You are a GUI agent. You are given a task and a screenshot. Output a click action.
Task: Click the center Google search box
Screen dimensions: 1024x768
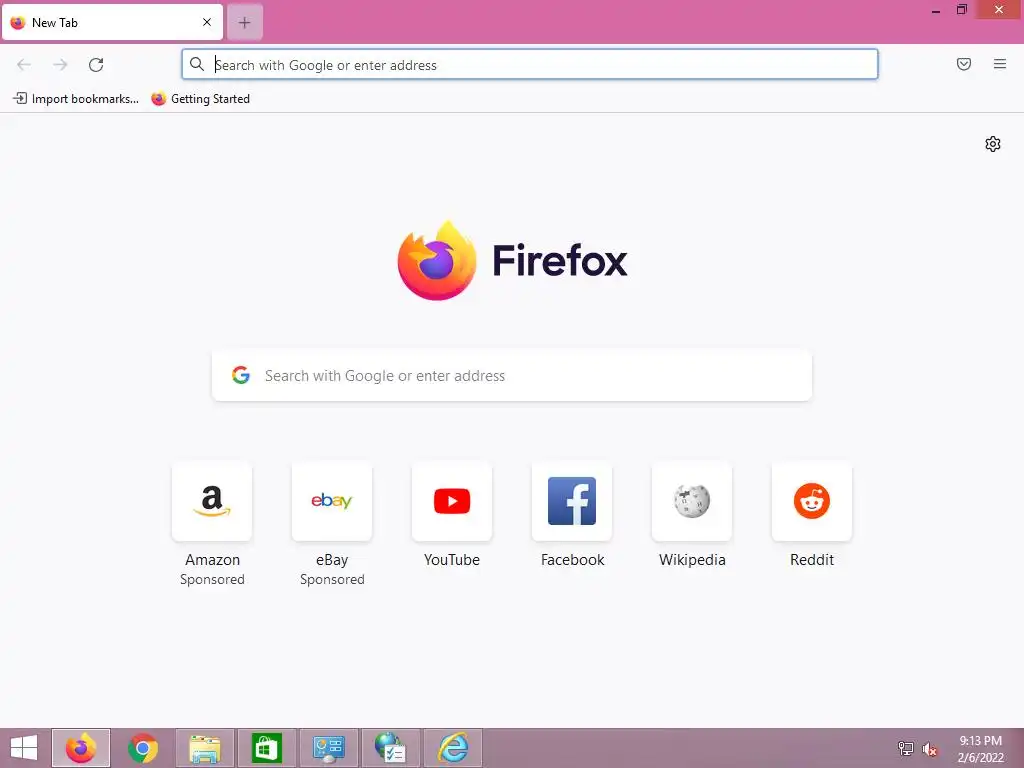point(512,376)
